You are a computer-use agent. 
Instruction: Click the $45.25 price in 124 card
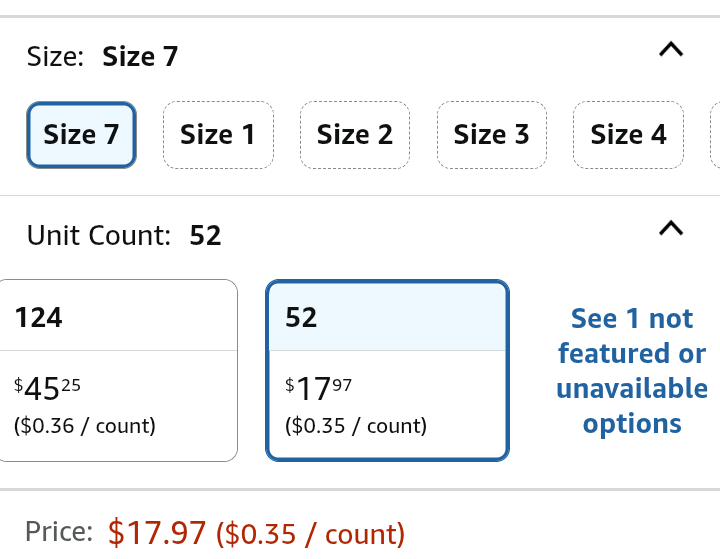(47, 389)
